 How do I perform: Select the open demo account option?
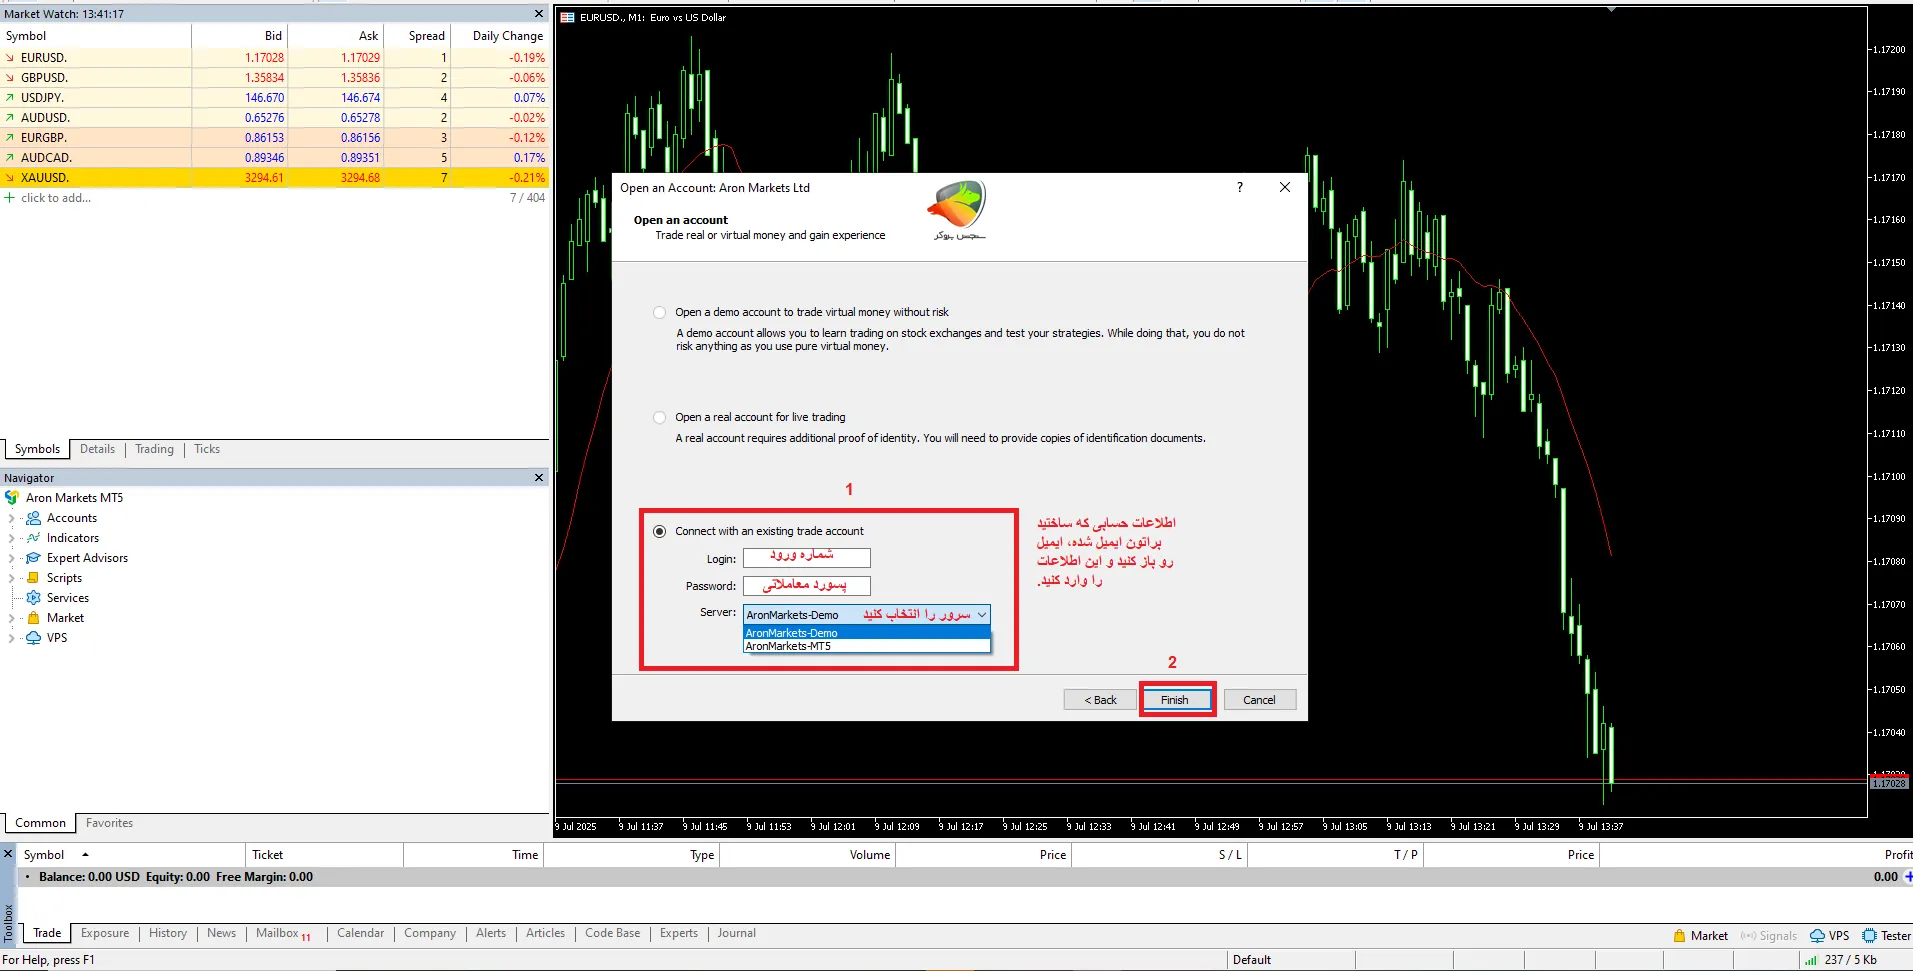pyautogui.click(x=659, y=313)
